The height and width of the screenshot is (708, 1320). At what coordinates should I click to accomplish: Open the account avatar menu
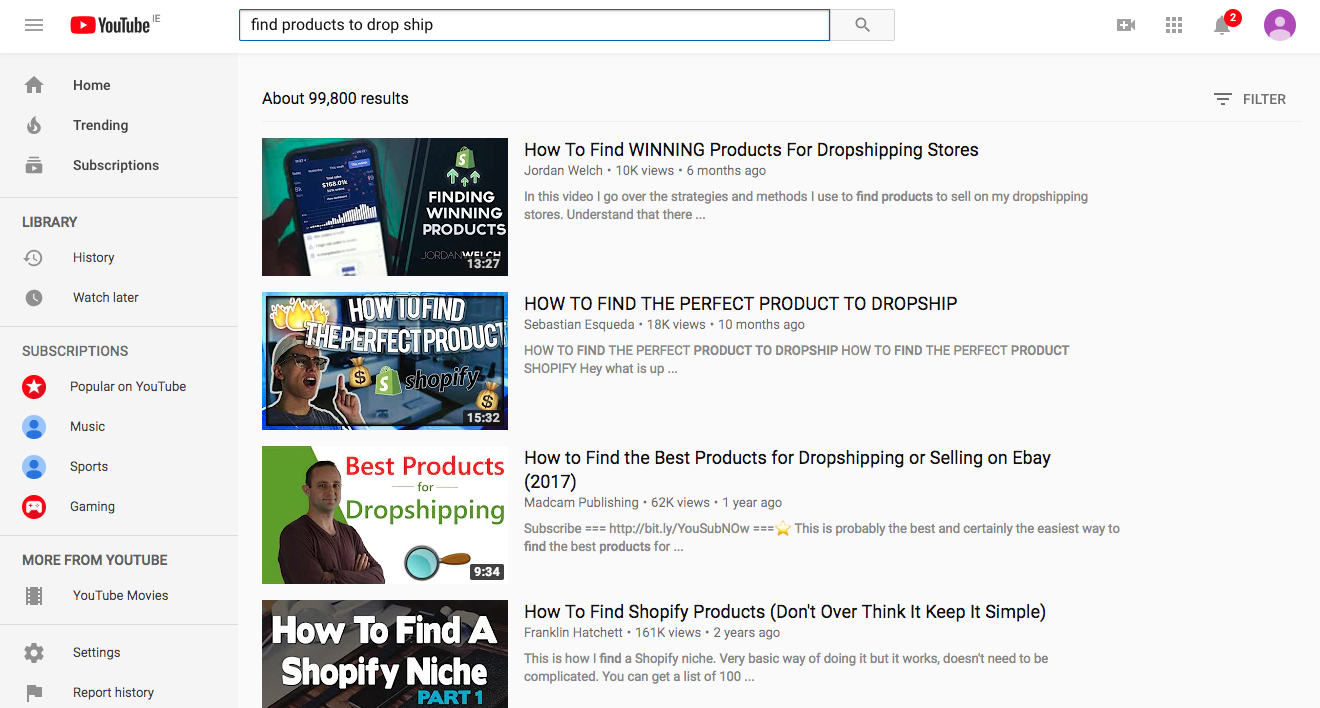pos(1279,25)
